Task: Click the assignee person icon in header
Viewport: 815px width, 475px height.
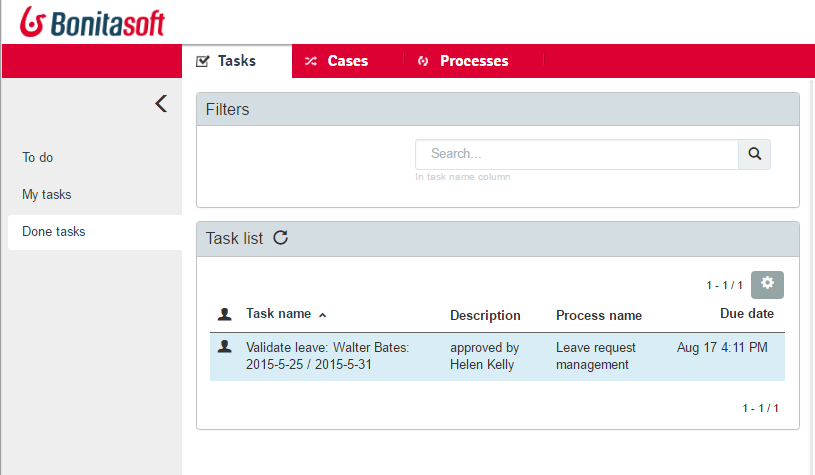Action: (x=225, y=314)
